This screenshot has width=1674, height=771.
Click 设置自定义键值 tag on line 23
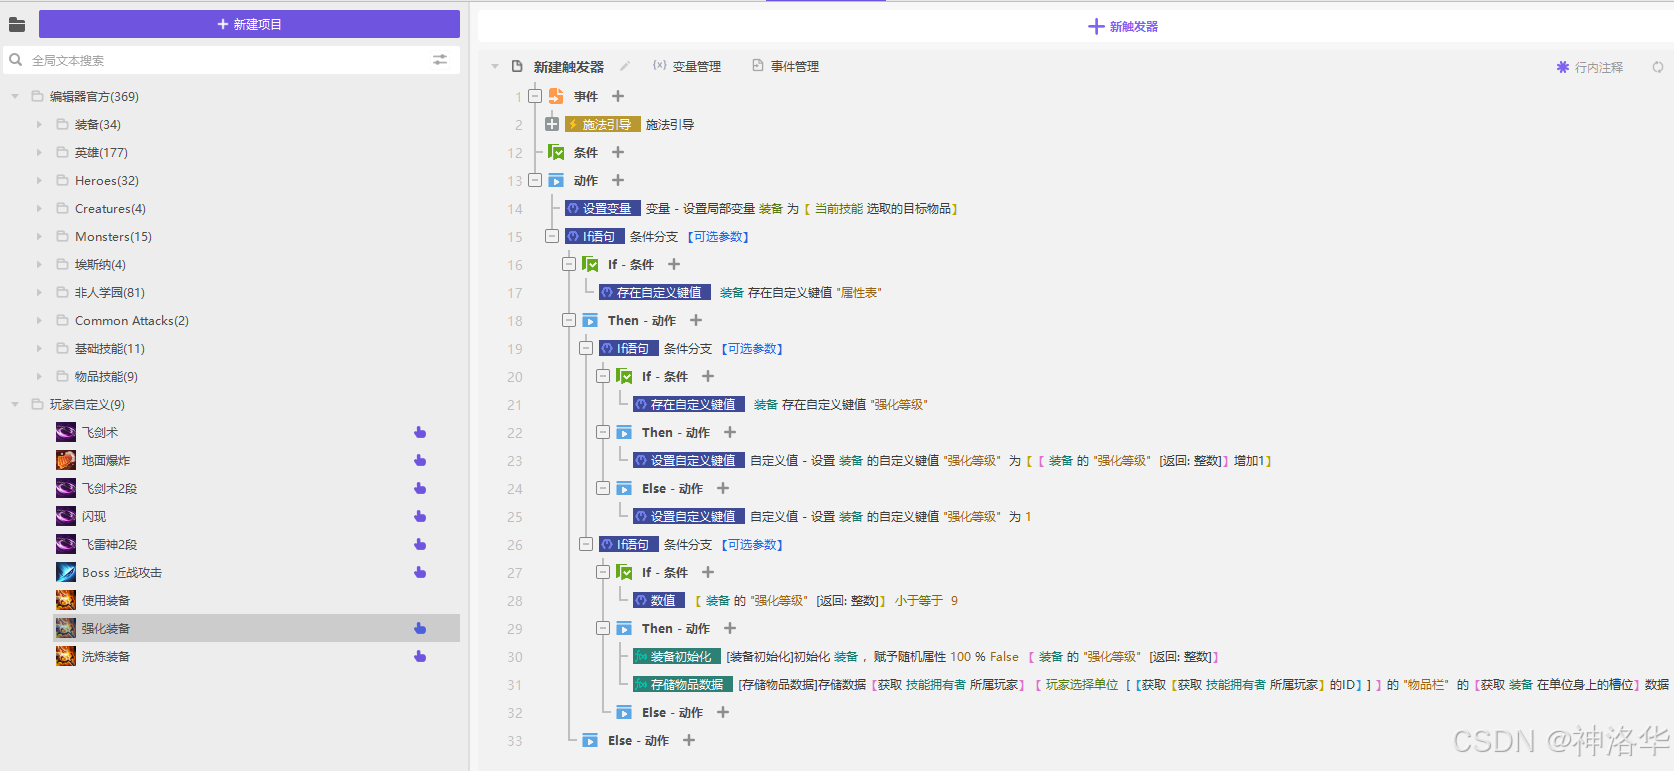[689, 460]
